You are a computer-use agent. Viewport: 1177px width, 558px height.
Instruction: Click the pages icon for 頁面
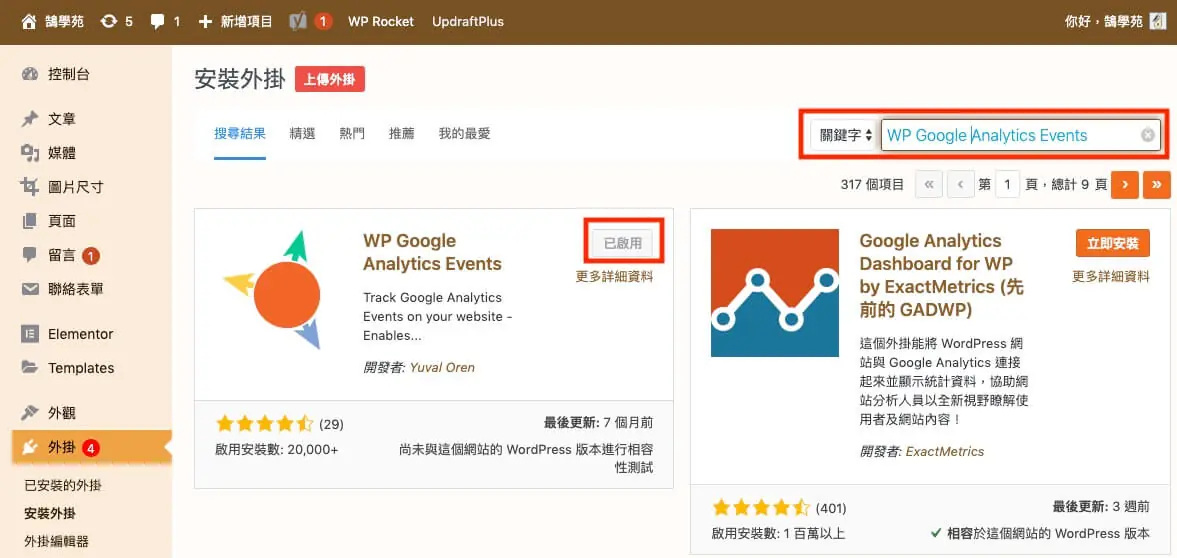coord(30,221)
